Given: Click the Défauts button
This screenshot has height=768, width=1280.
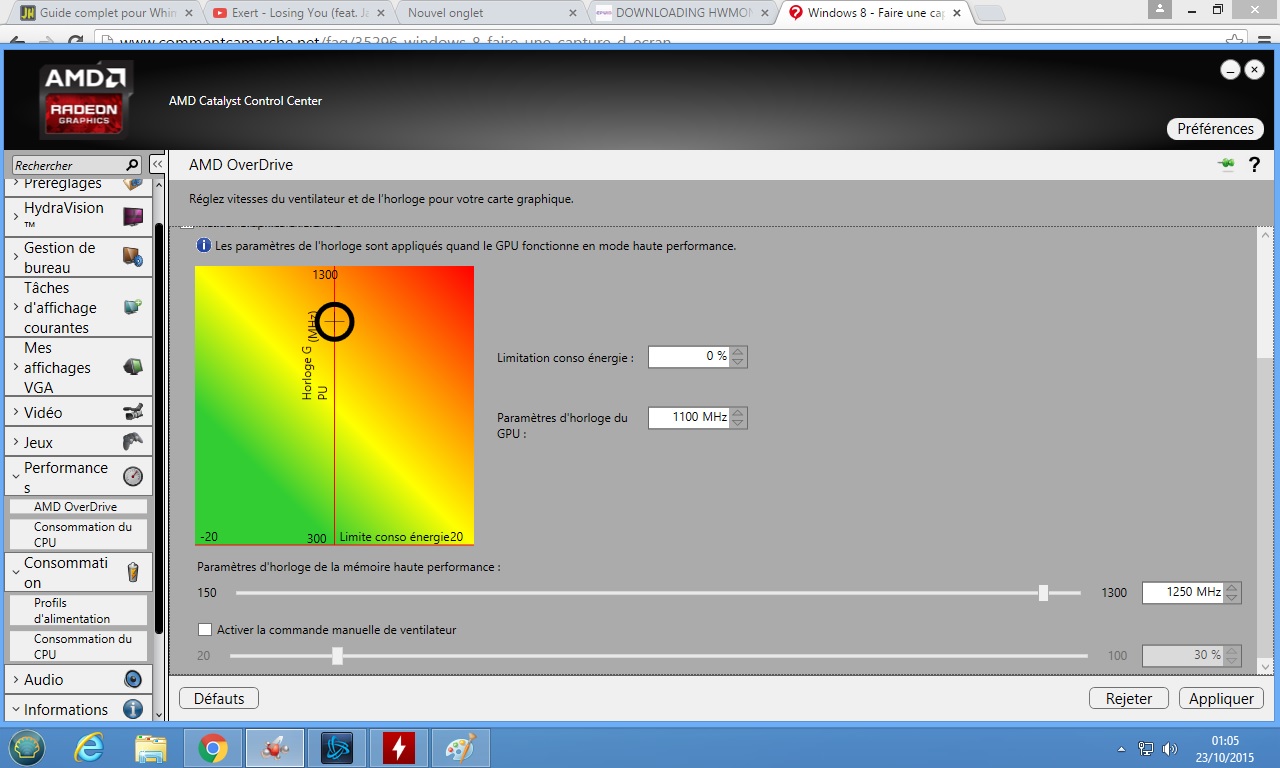Looking at the screenshot, I should pos(219,699).
